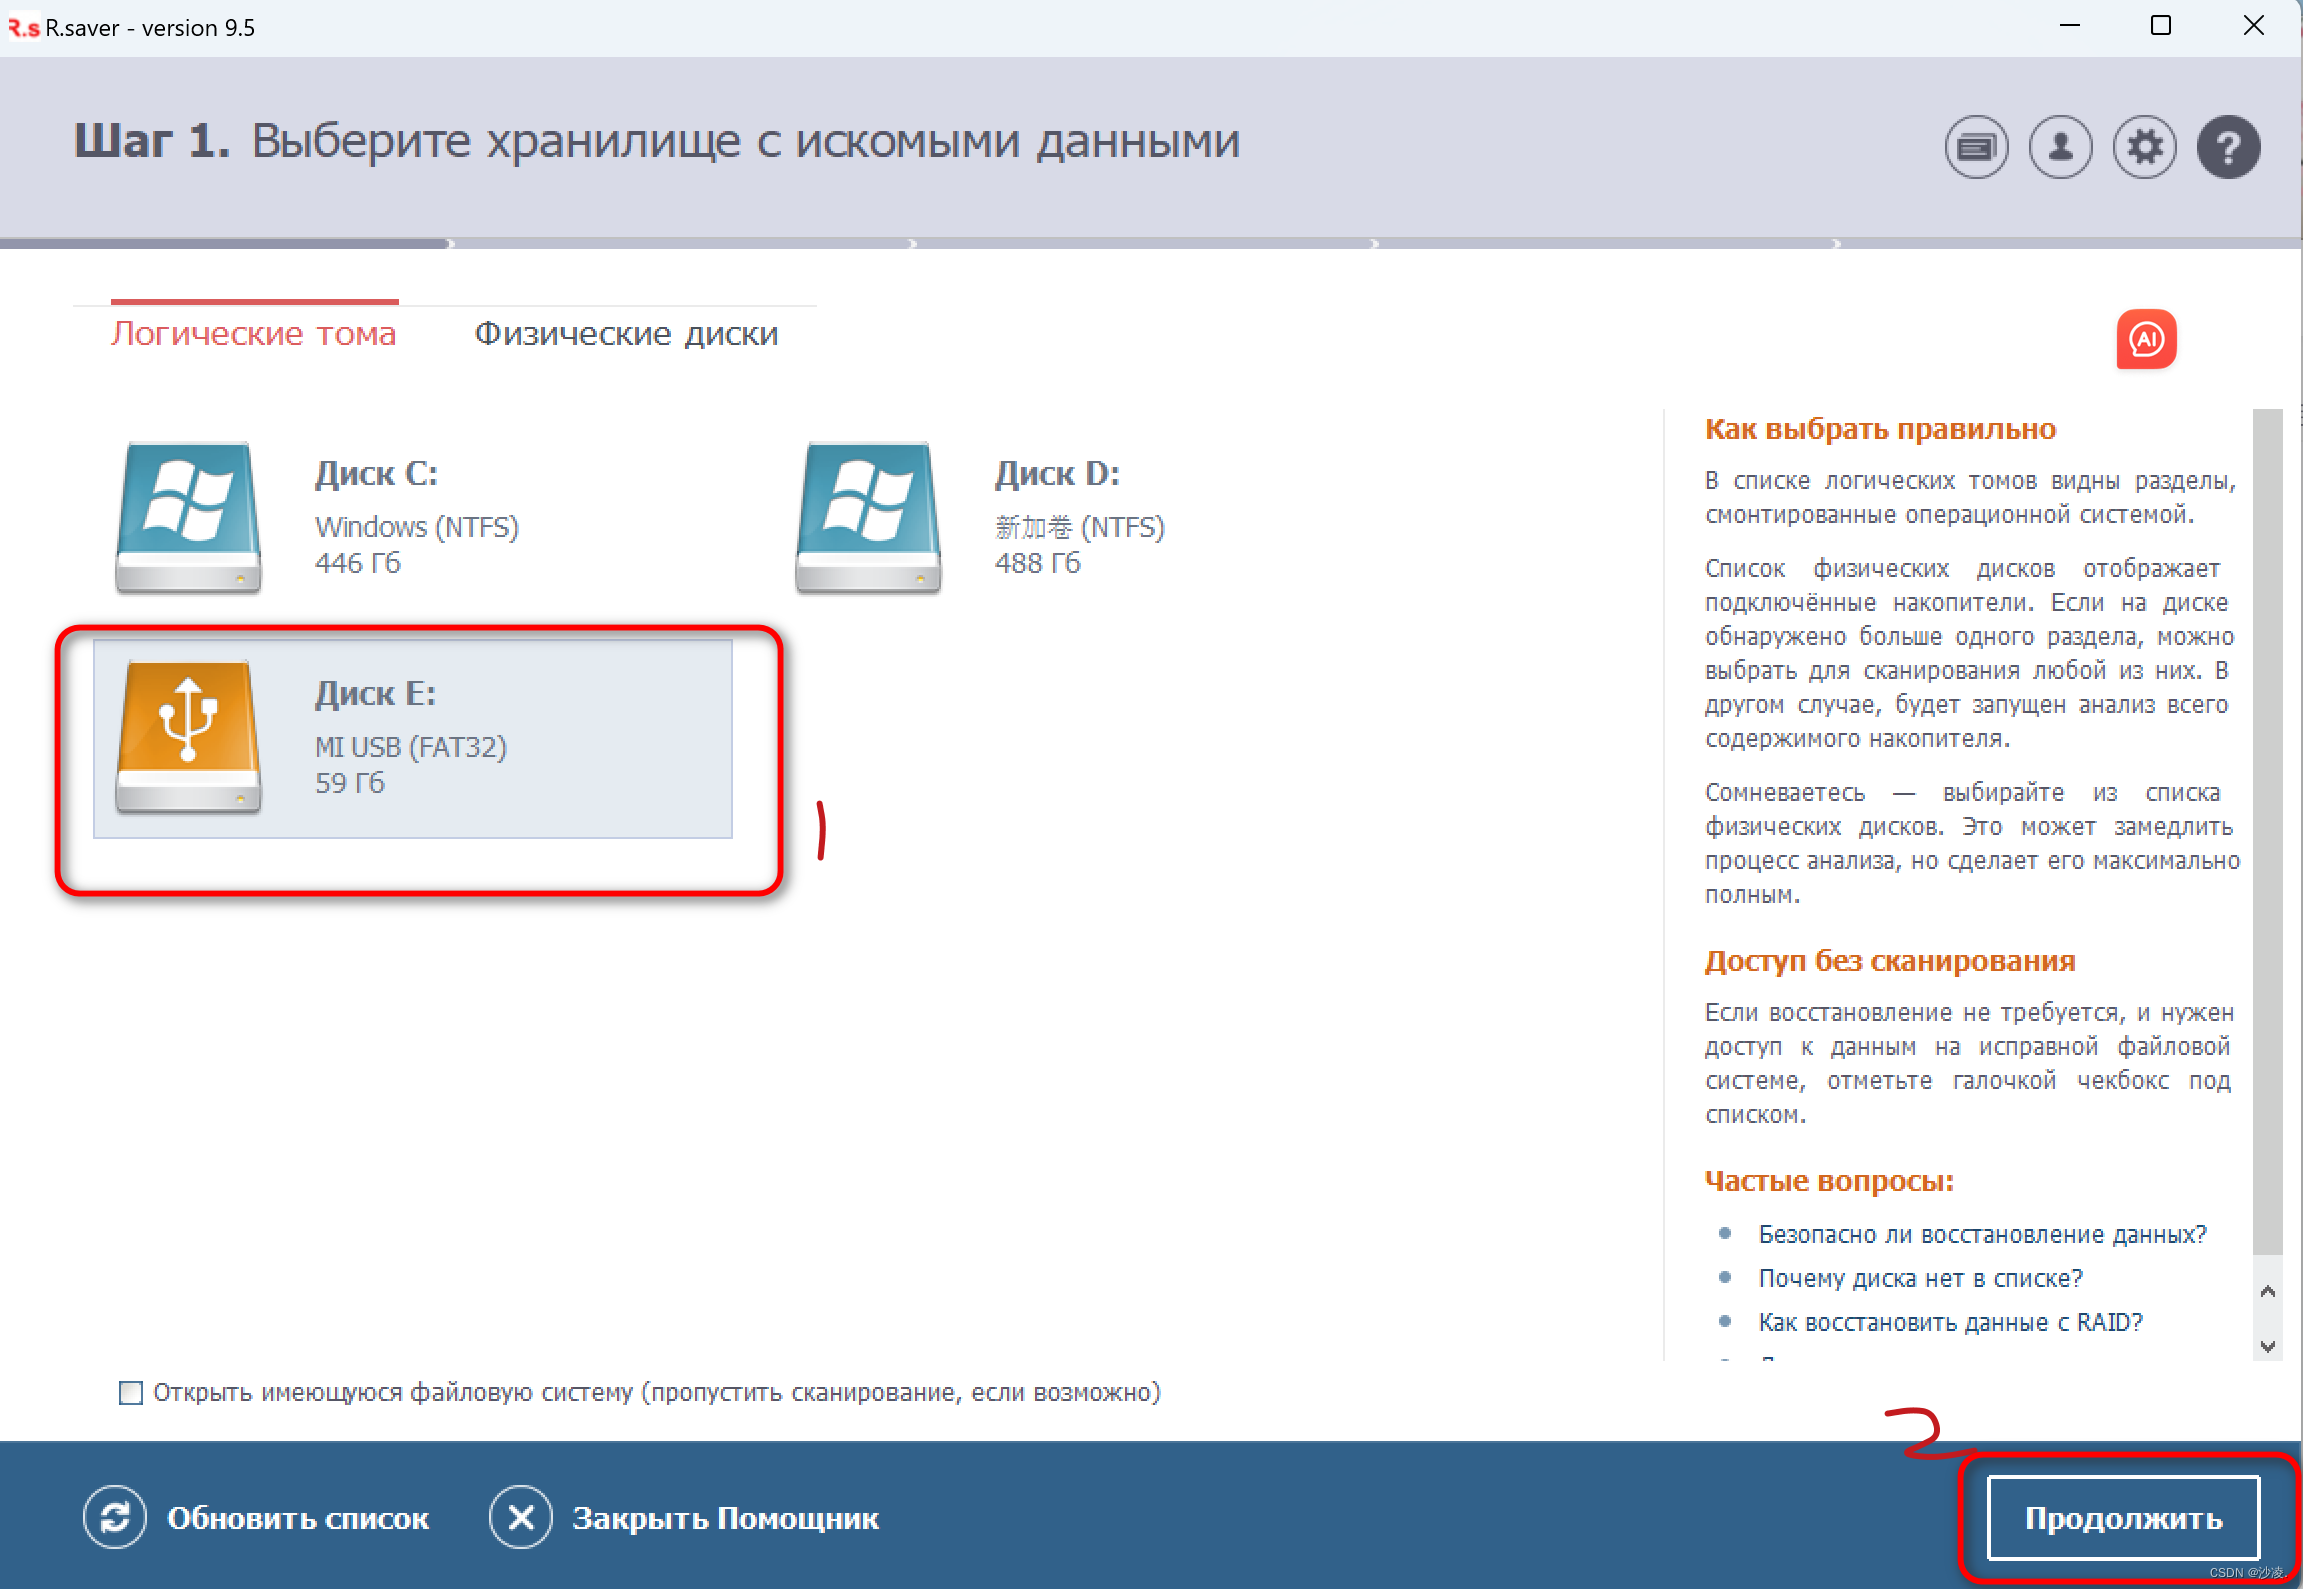The height and width of the screenshot is (1589, 2303).
Task: Select Диск D: NTFS drive icon
Action: [x=868, y=517]
